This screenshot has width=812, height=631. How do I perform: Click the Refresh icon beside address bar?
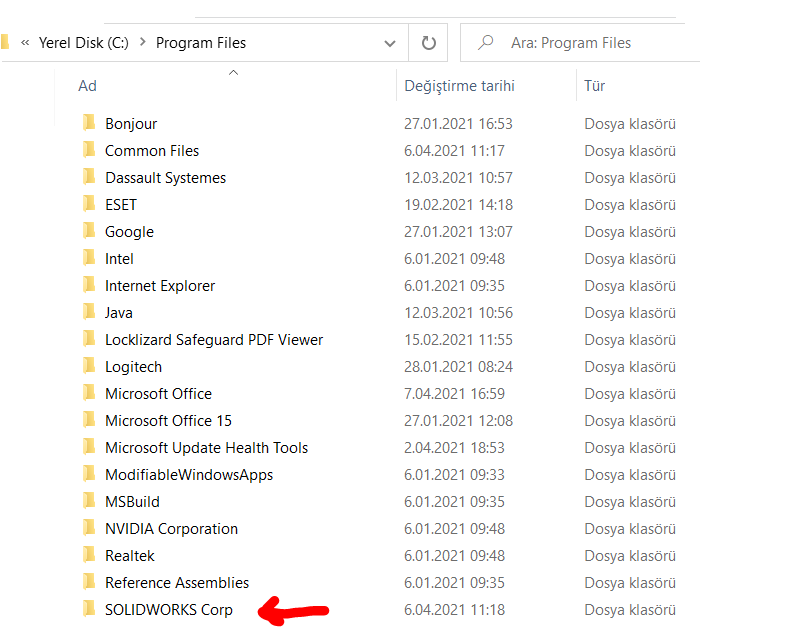click(429, 43)
